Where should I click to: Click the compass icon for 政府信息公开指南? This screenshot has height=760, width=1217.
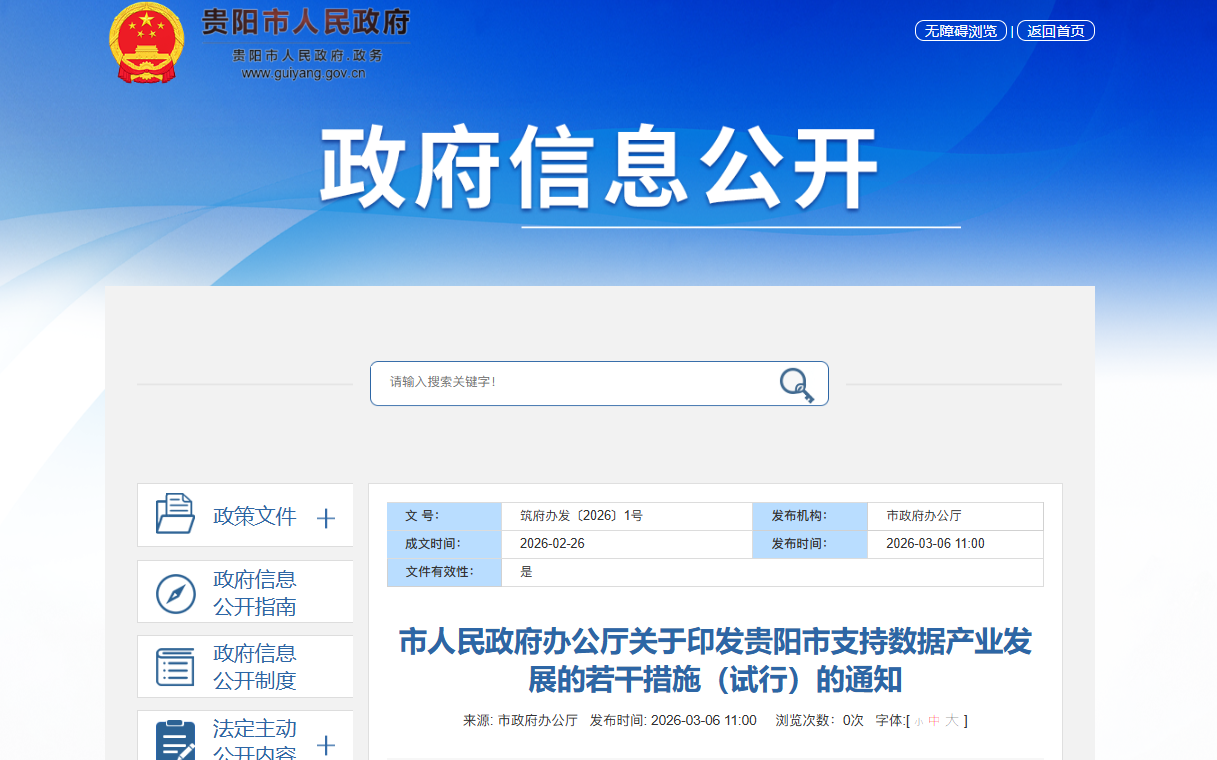tap(175, 593)
